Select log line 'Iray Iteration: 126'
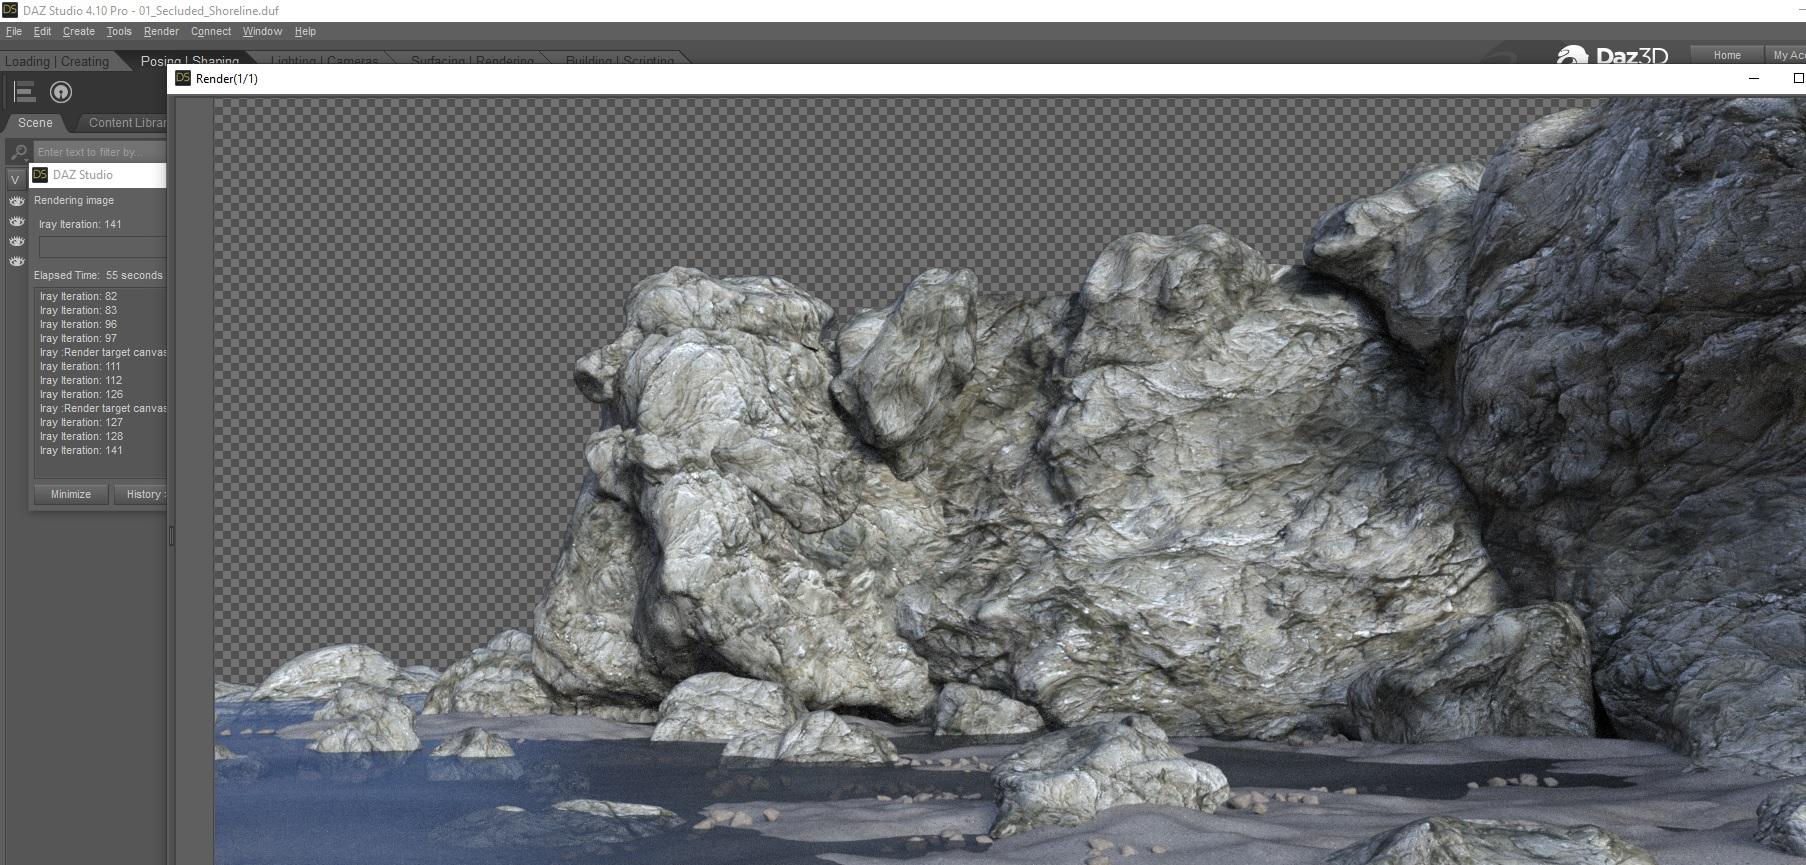 81,394
